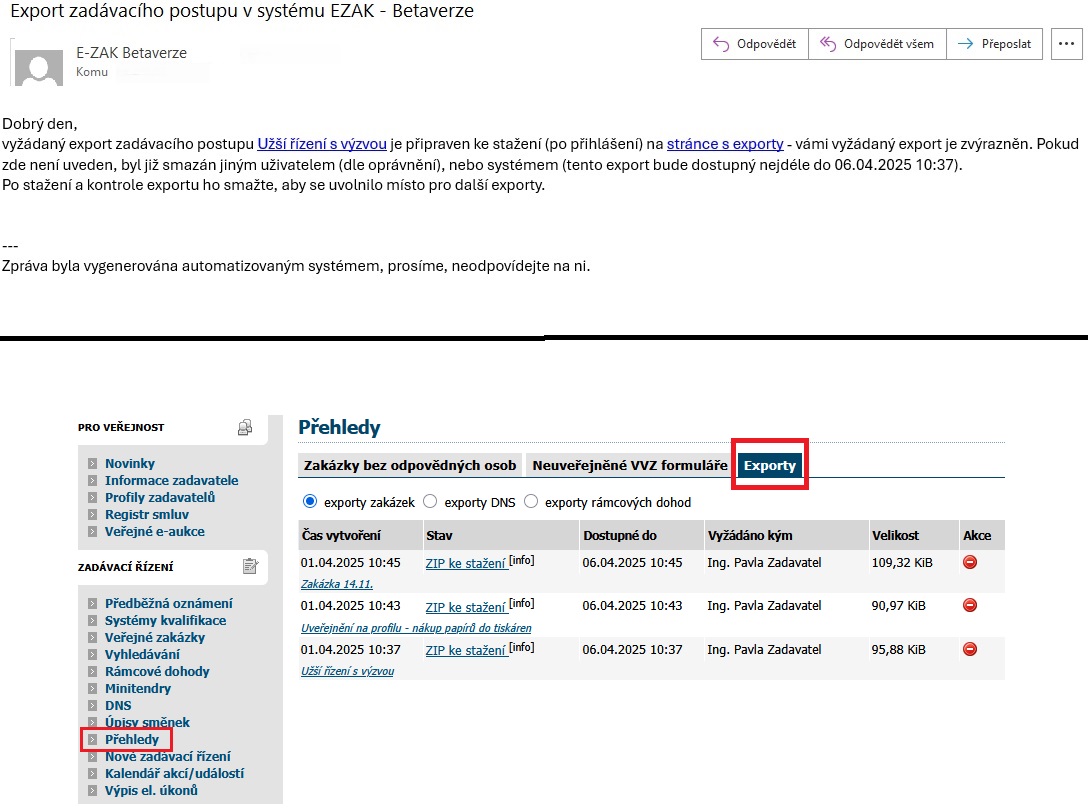Delete the export created at 10:43
Viewport: 1088px width, 808px height.
pos(969,606)
